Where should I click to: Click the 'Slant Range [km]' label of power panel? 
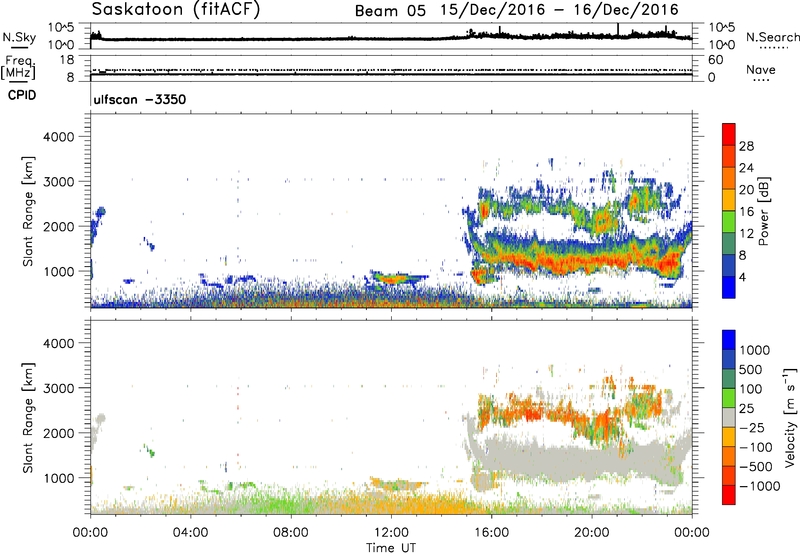[x=28, y=211]
